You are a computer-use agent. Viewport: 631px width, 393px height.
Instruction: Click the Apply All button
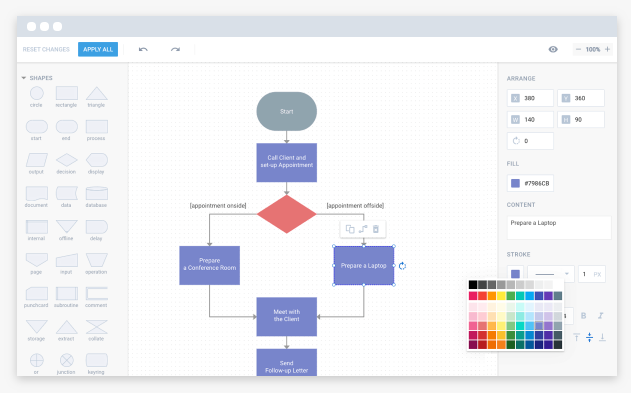[x=98, y=49]
